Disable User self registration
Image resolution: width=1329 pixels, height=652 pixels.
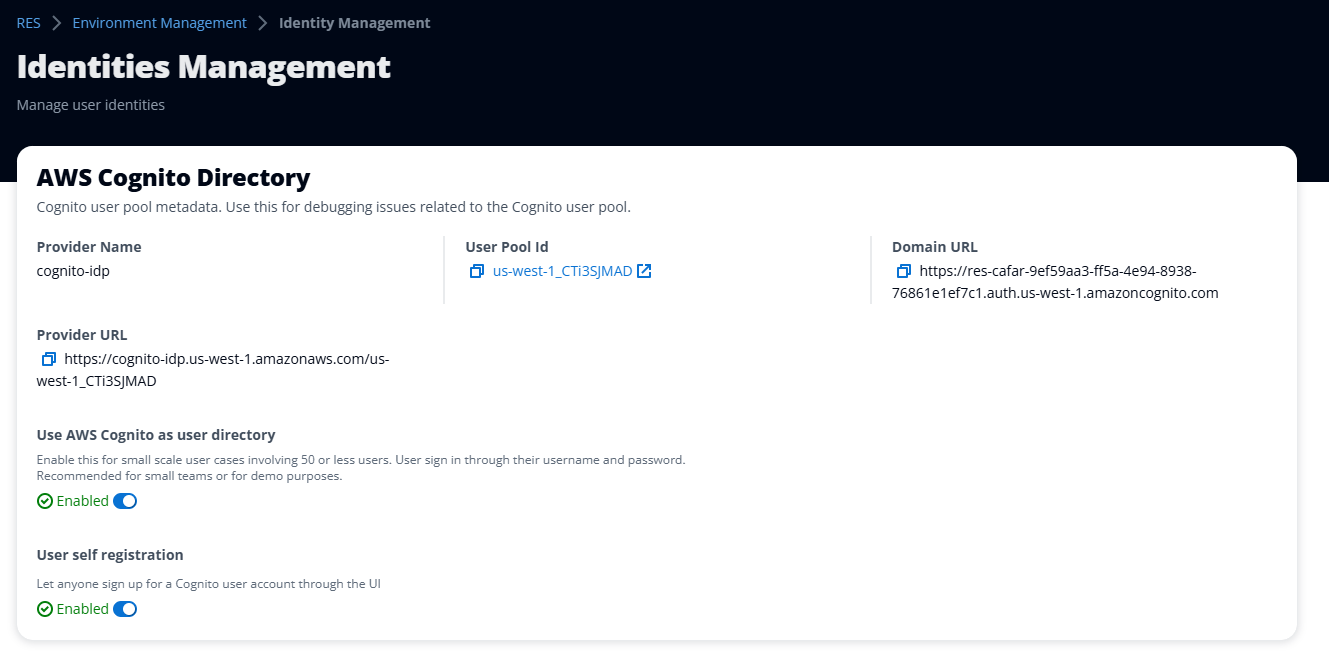[x=124, y=608]
